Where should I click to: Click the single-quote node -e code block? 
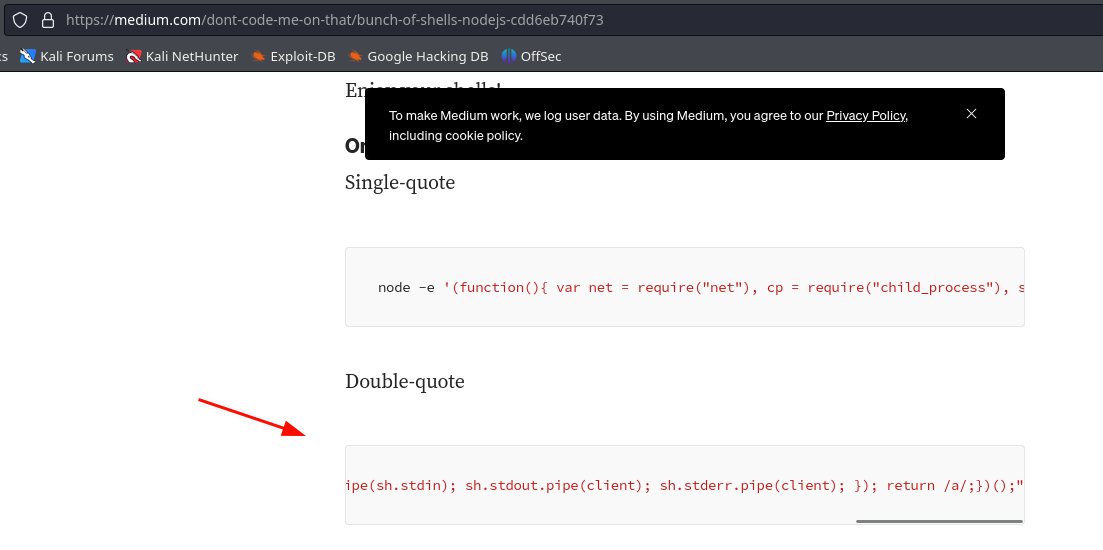pos(684,287)
